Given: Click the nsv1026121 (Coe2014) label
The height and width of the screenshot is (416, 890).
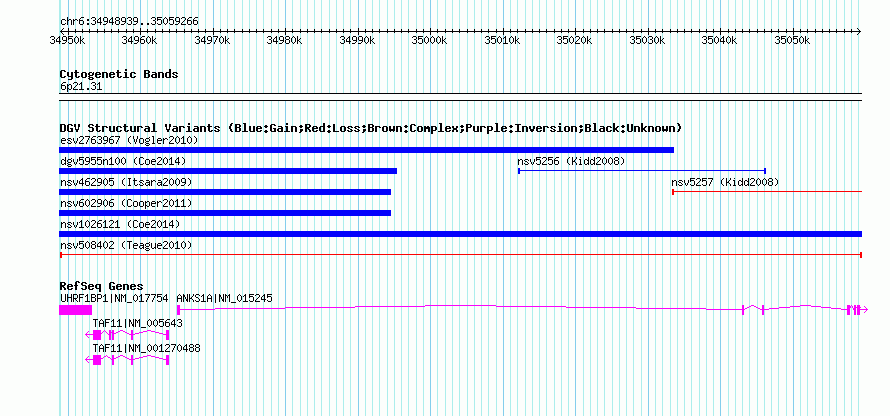Looking at the screenshot, I should 120,224.
